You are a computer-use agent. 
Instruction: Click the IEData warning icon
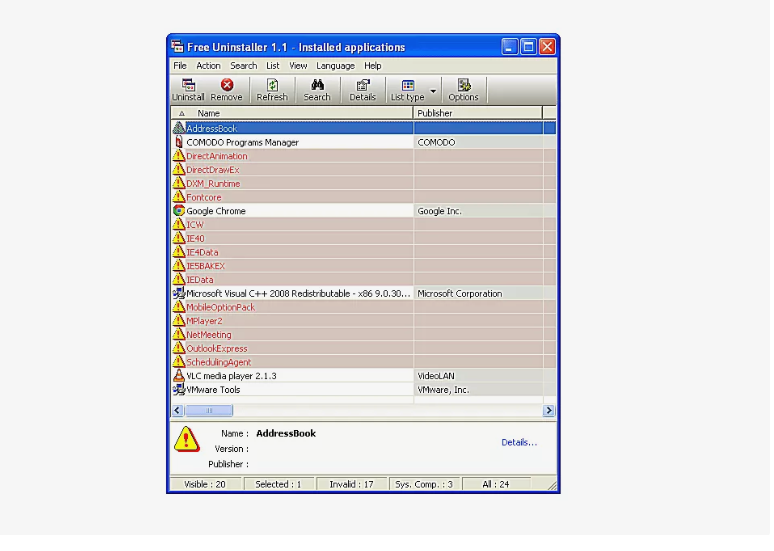pyautogui.click(x=179, y=279)
